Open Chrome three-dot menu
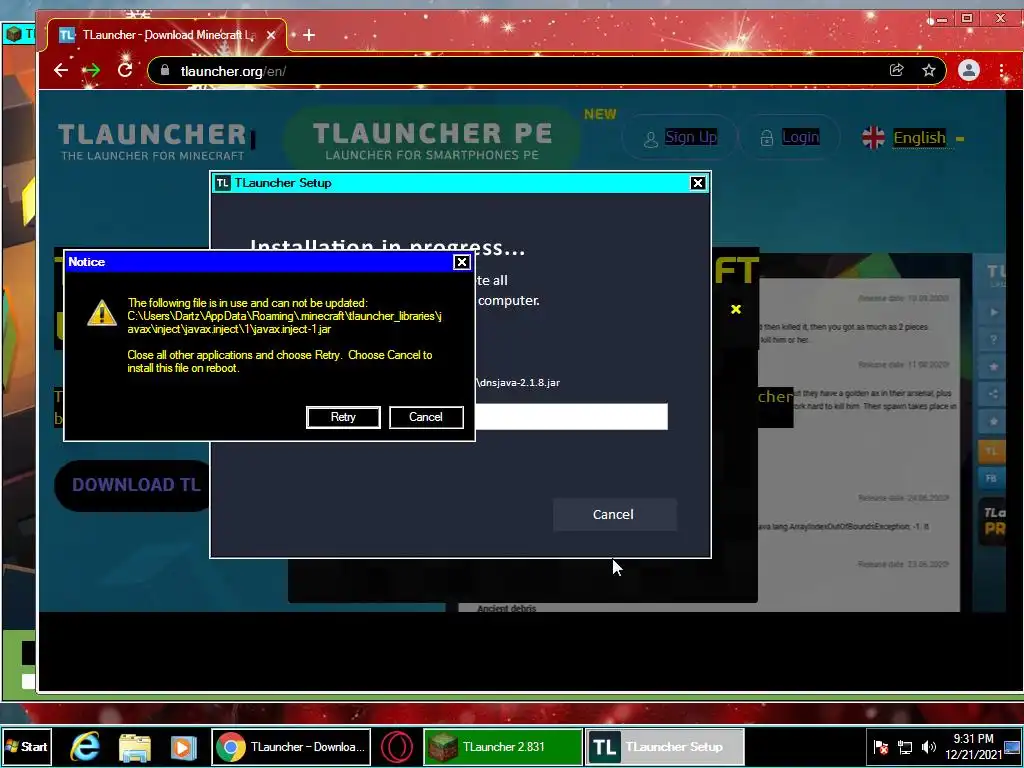Viewport: 1024px width, 768px height. pyautogui.click(x=1002, y=72)
